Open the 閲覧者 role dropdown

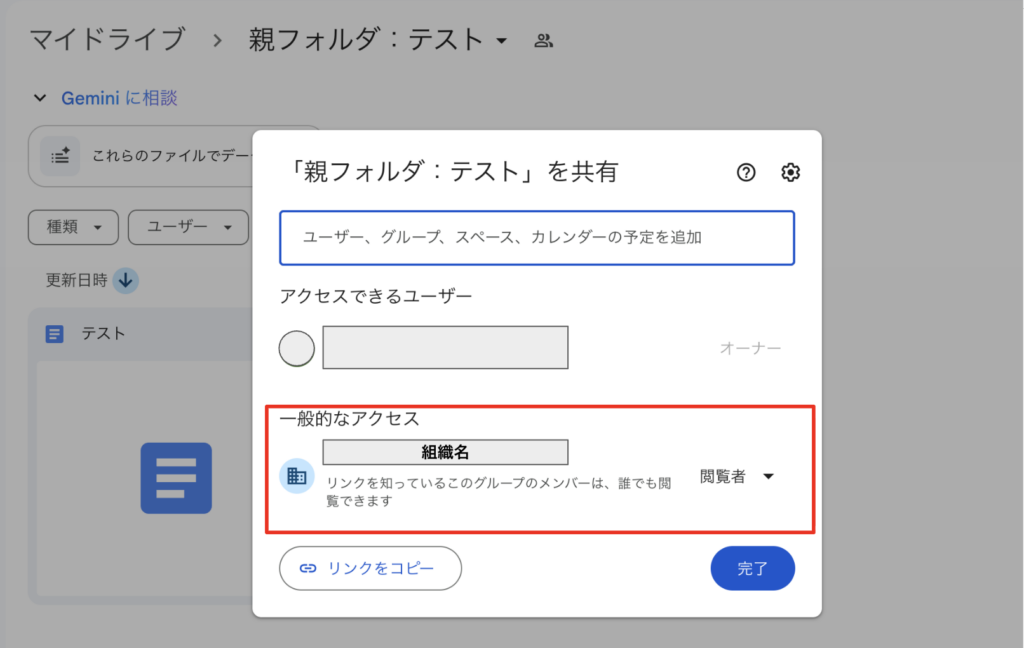738,477
